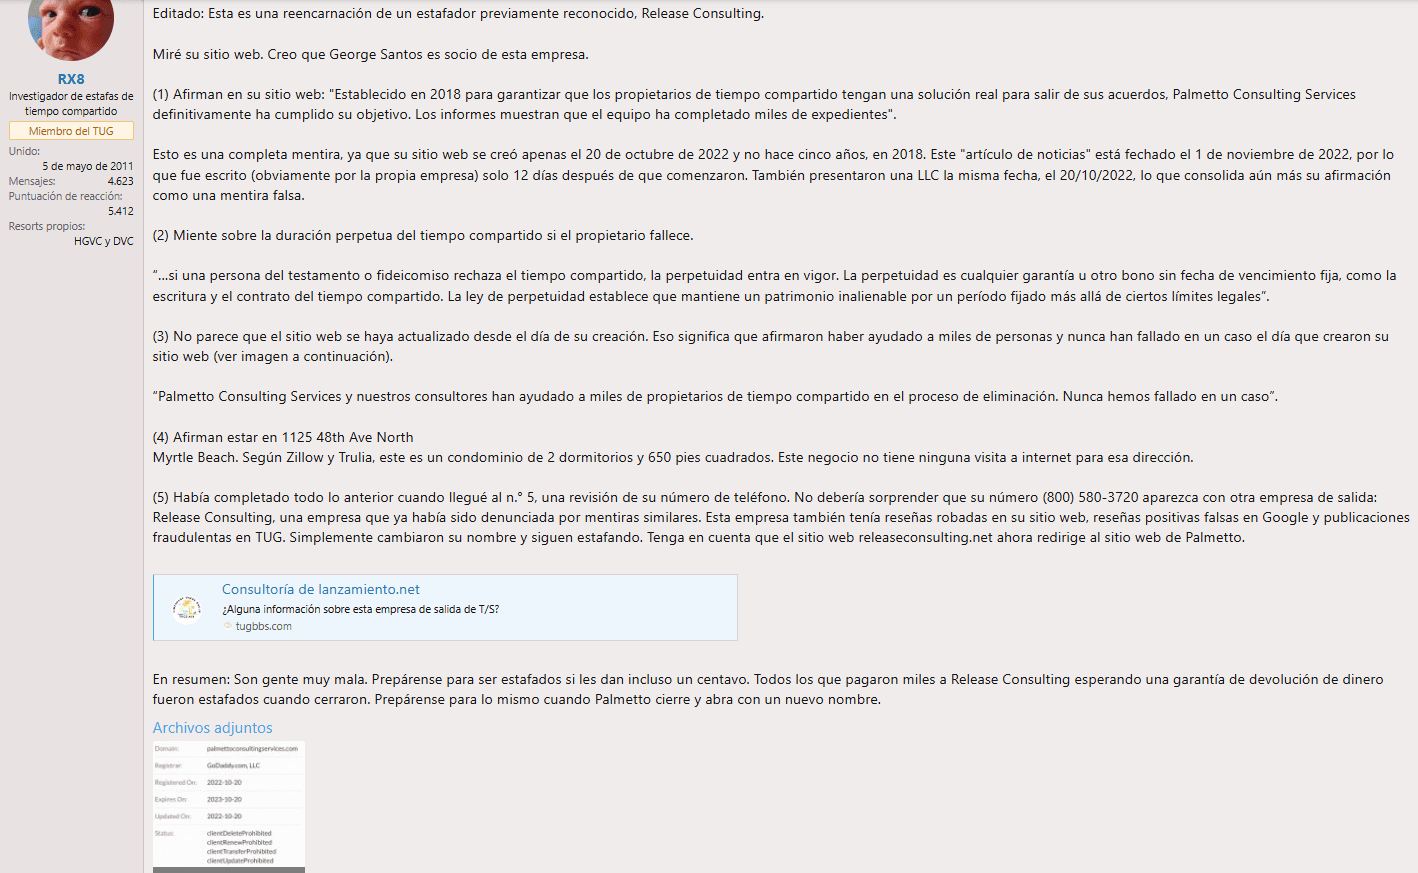Screen dimensions: 1418x873
Task: Click the link card description about T/S company
Action: click(360, 609)
